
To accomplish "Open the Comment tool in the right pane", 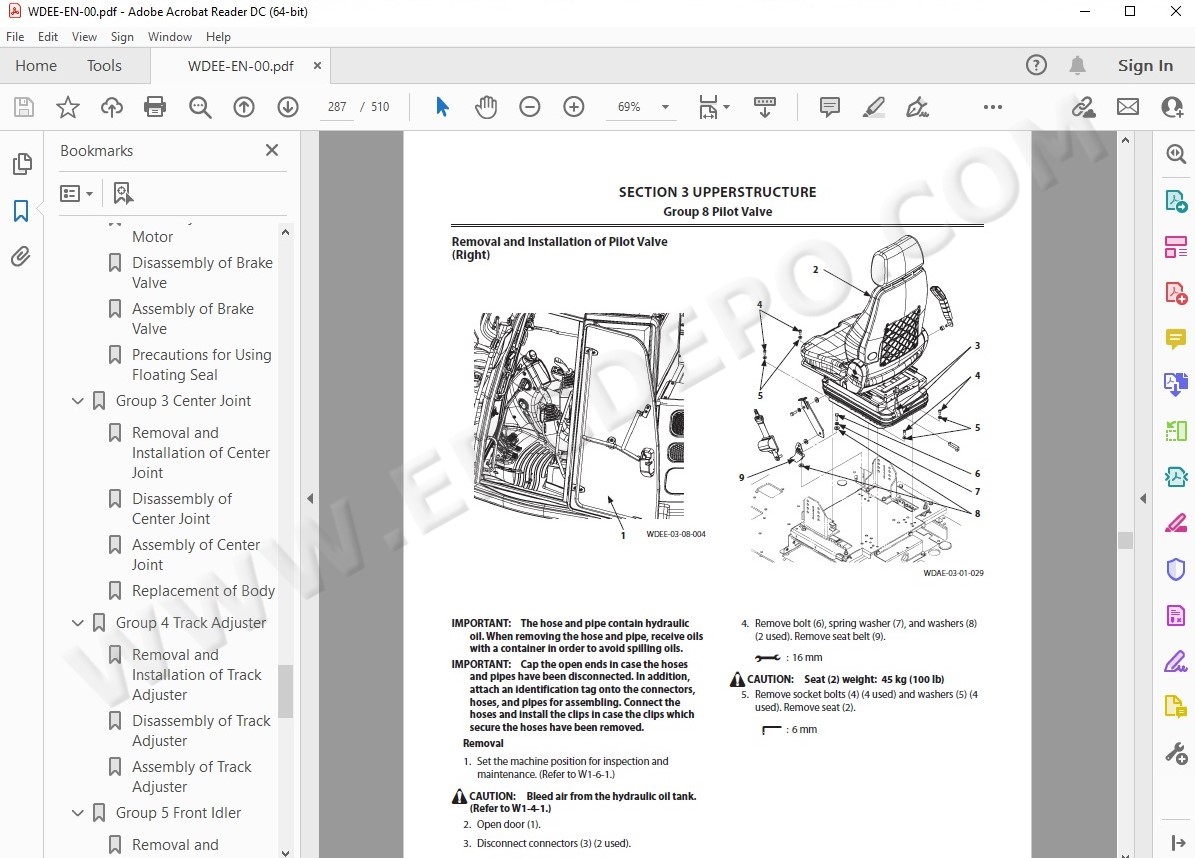I will coord(1176,338).
